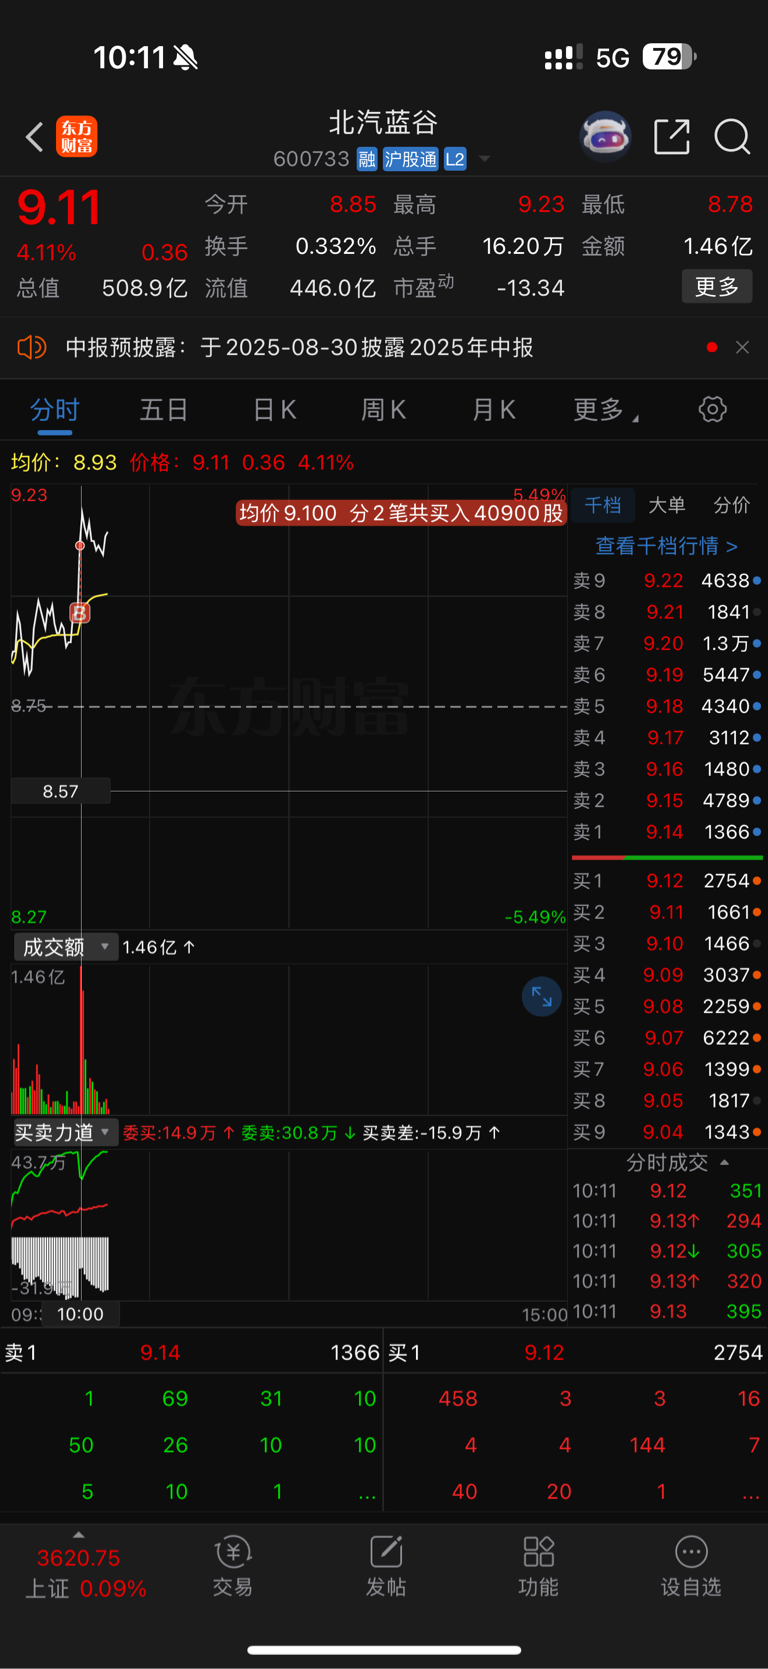Switch to the 五日 tab
768x1669 pixels.
pyautogui.click(x=164, y=410)
